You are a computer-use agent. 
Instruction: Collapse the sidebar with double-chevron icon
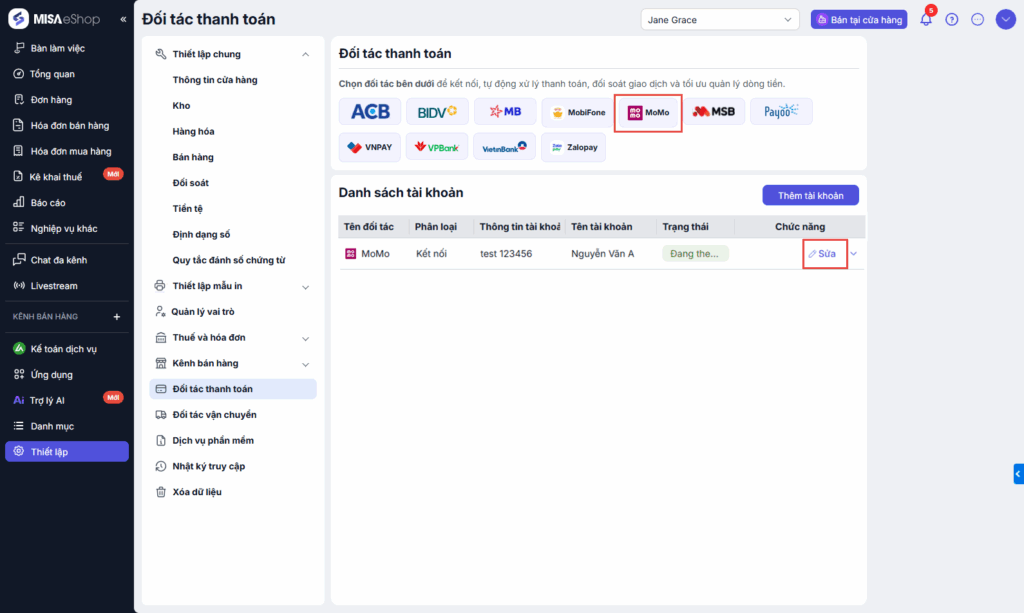coord(123,19)
